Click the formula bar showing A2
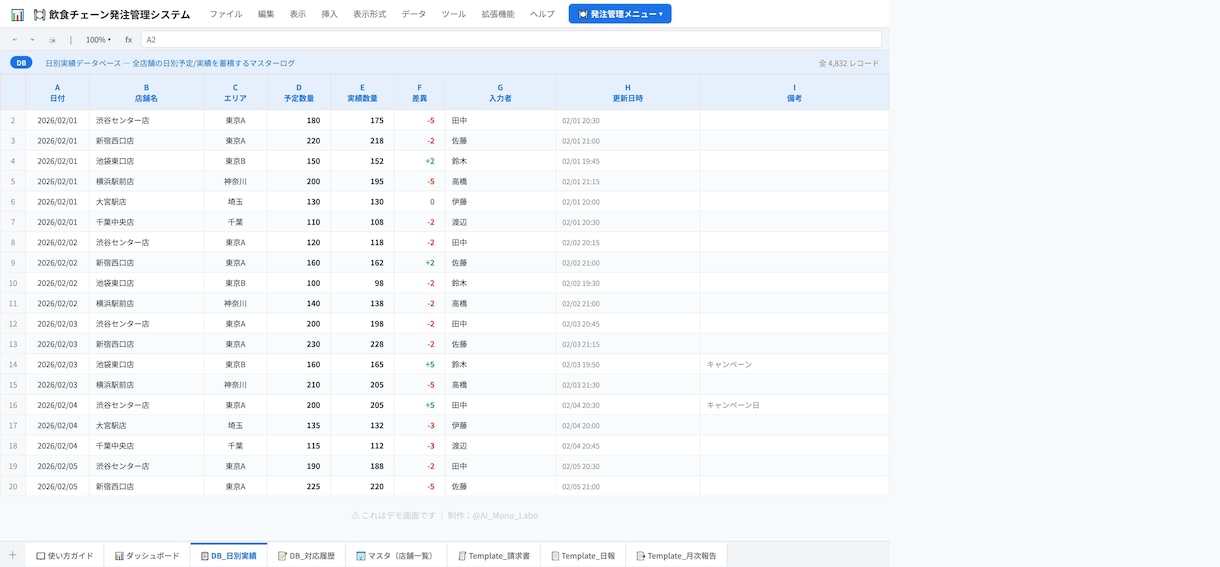 (x=511, y=40)
